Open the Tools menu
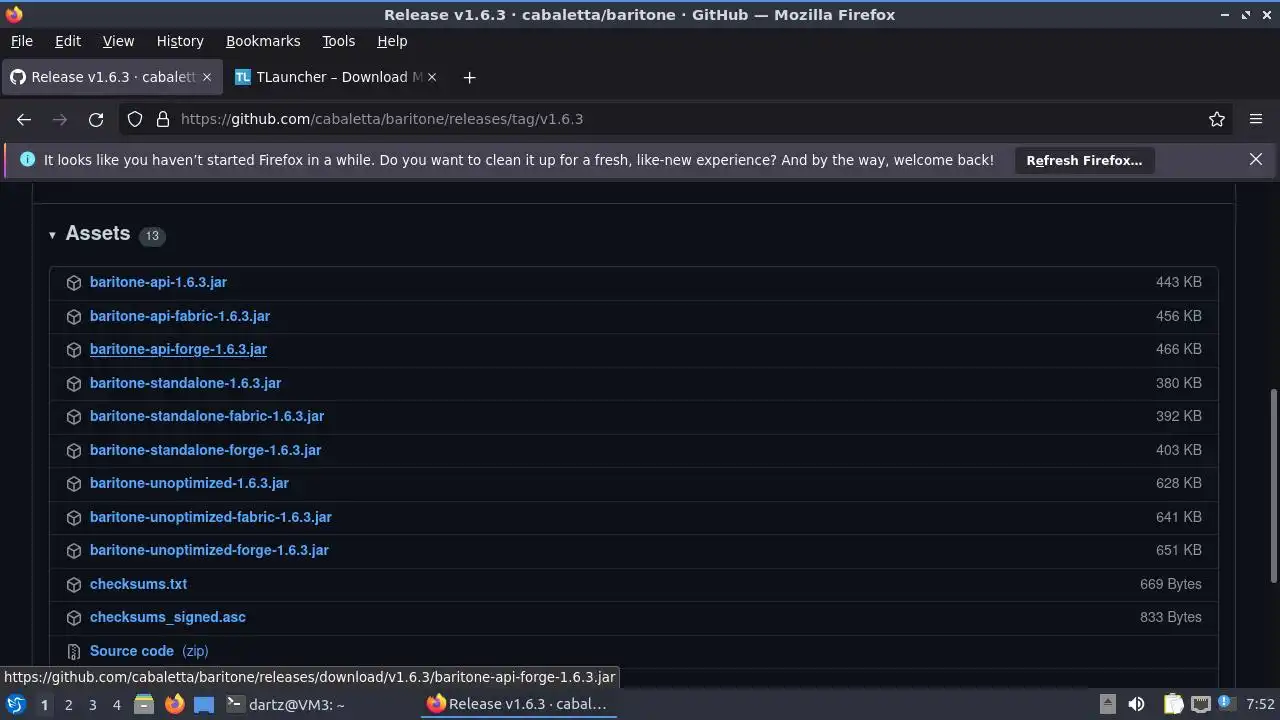 [338, 41]
